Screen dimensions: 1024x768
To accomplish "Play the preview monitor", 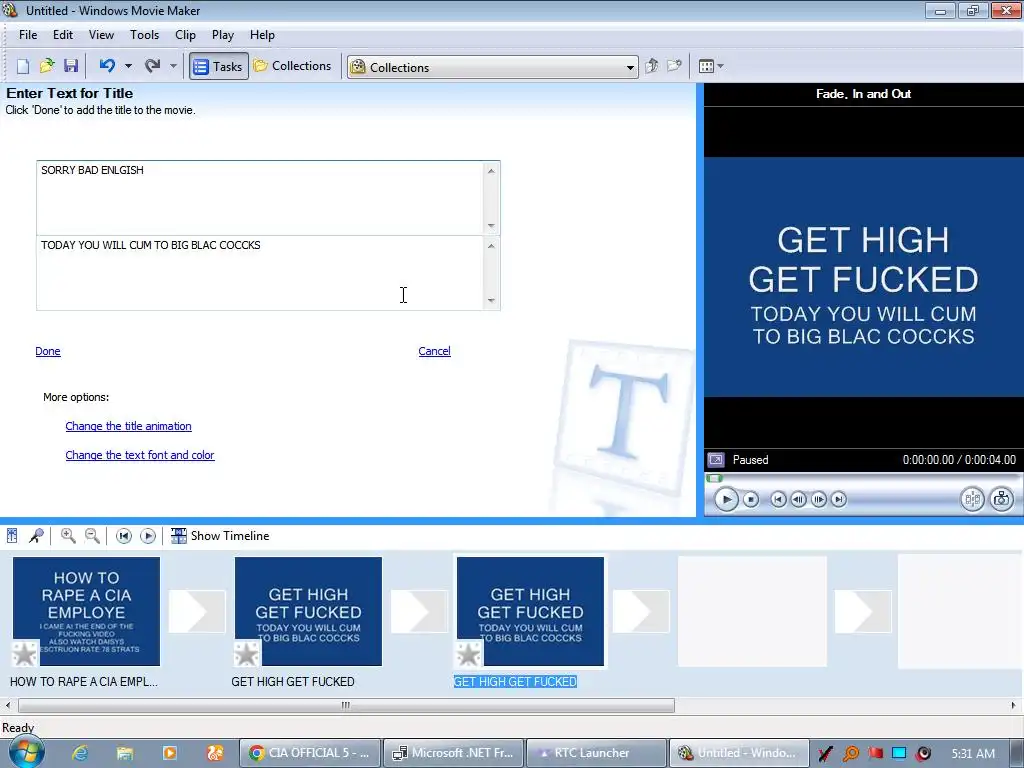I will tap(726, 500).
